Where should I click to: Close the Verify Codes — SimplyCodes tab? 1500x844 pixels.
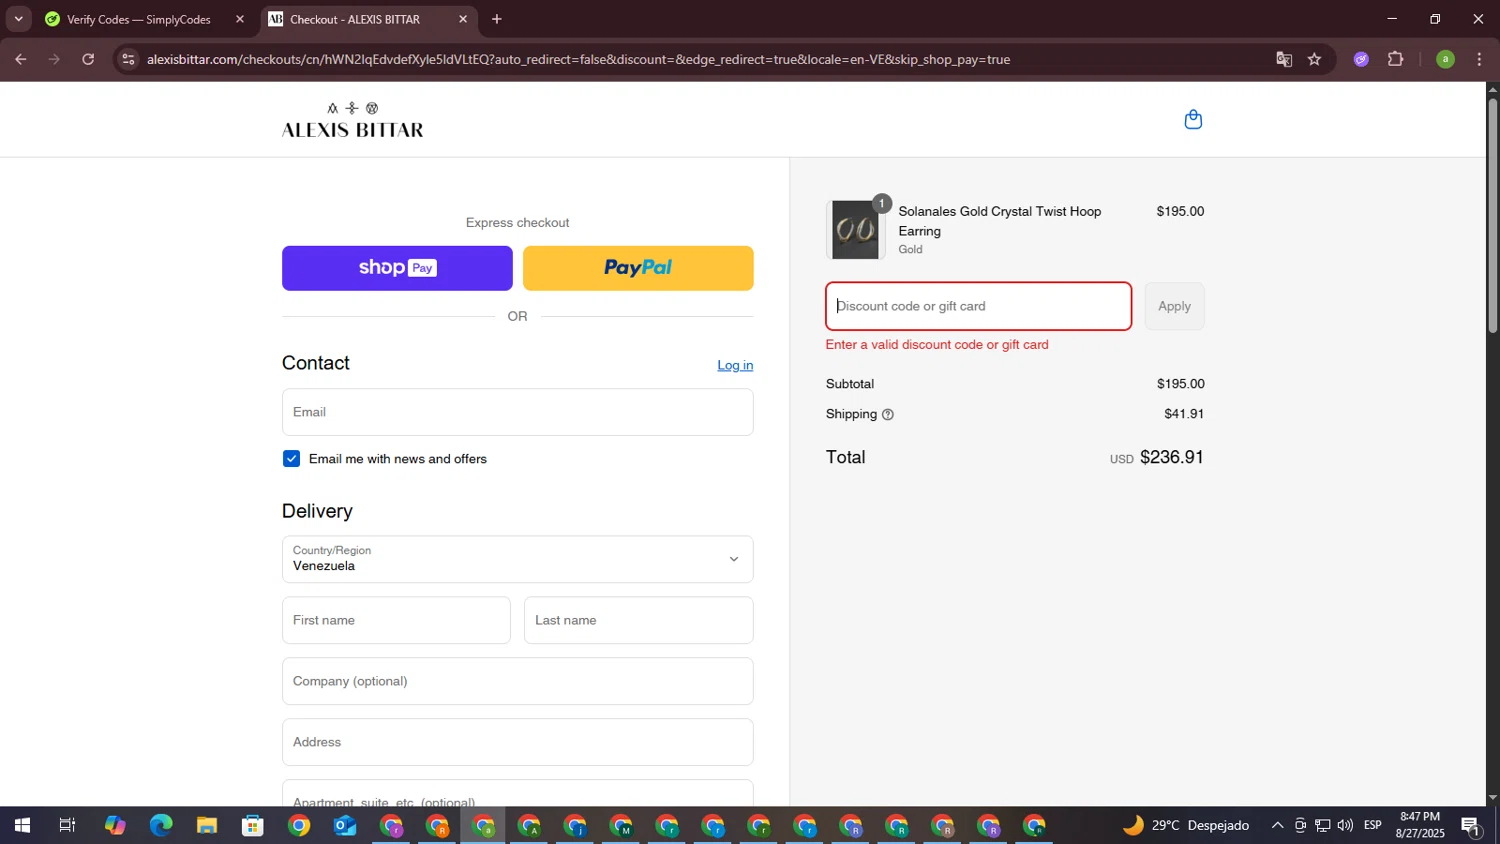pos(239,19)
